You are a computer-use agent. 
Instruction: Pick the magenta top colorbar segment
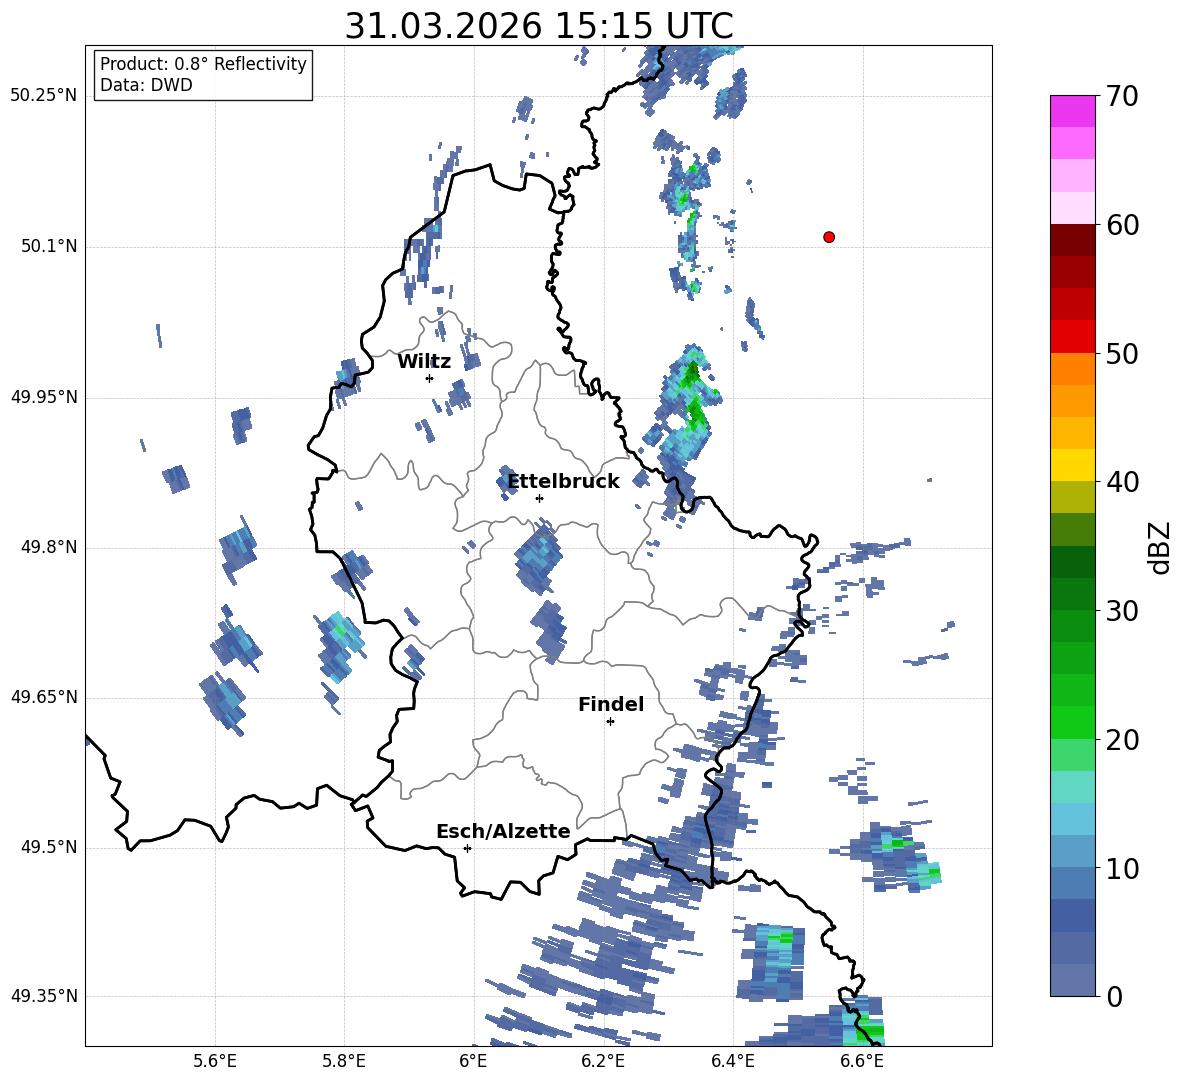1072,111
